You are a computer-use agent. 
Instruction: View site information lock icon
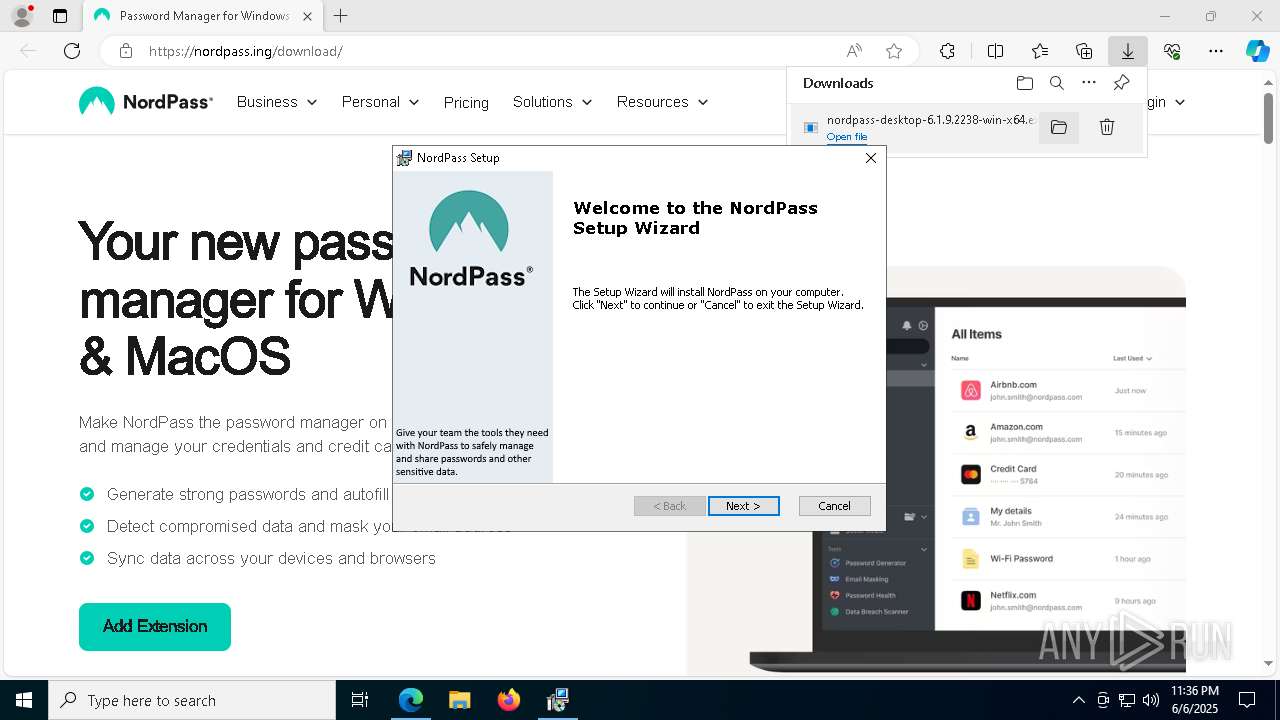(x=126, y=51)
